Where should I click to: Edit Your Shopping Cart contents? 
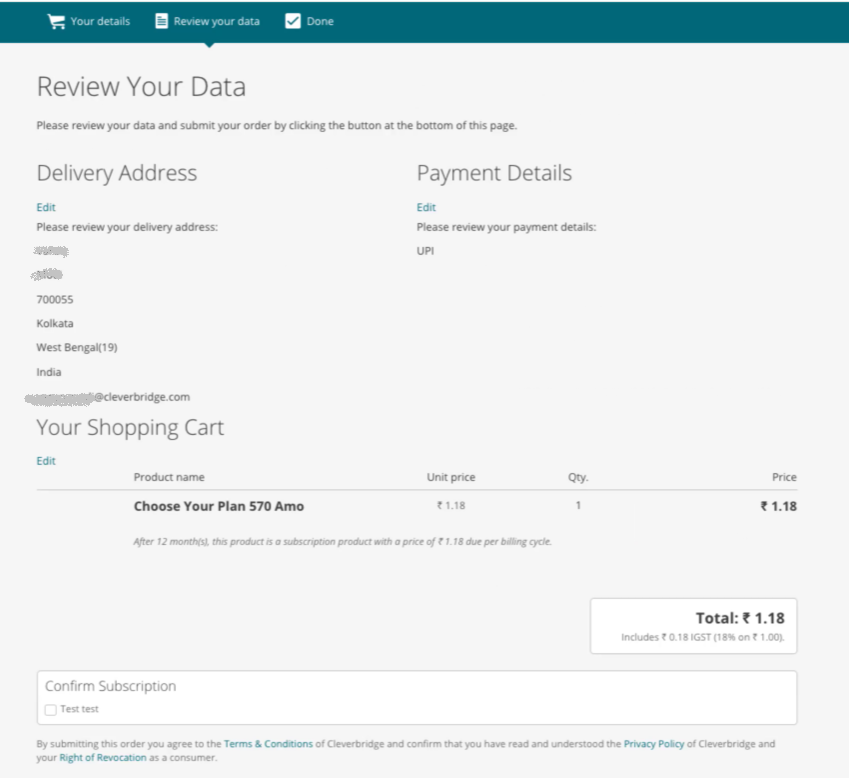click(45, 460)
